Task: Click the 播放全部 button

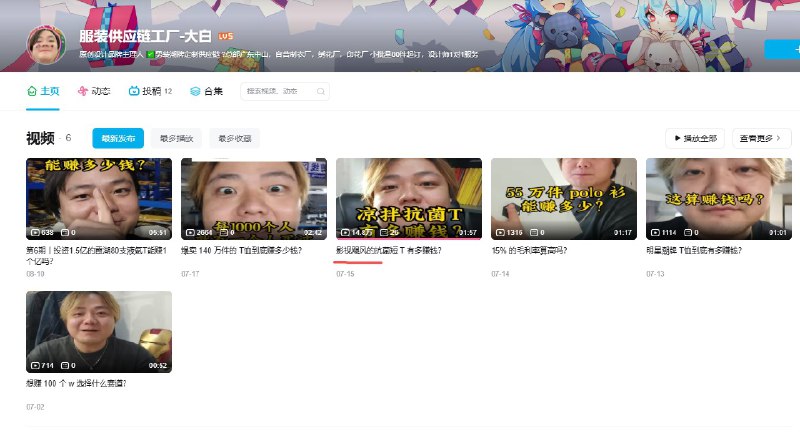Action: [x=695, y=138]
